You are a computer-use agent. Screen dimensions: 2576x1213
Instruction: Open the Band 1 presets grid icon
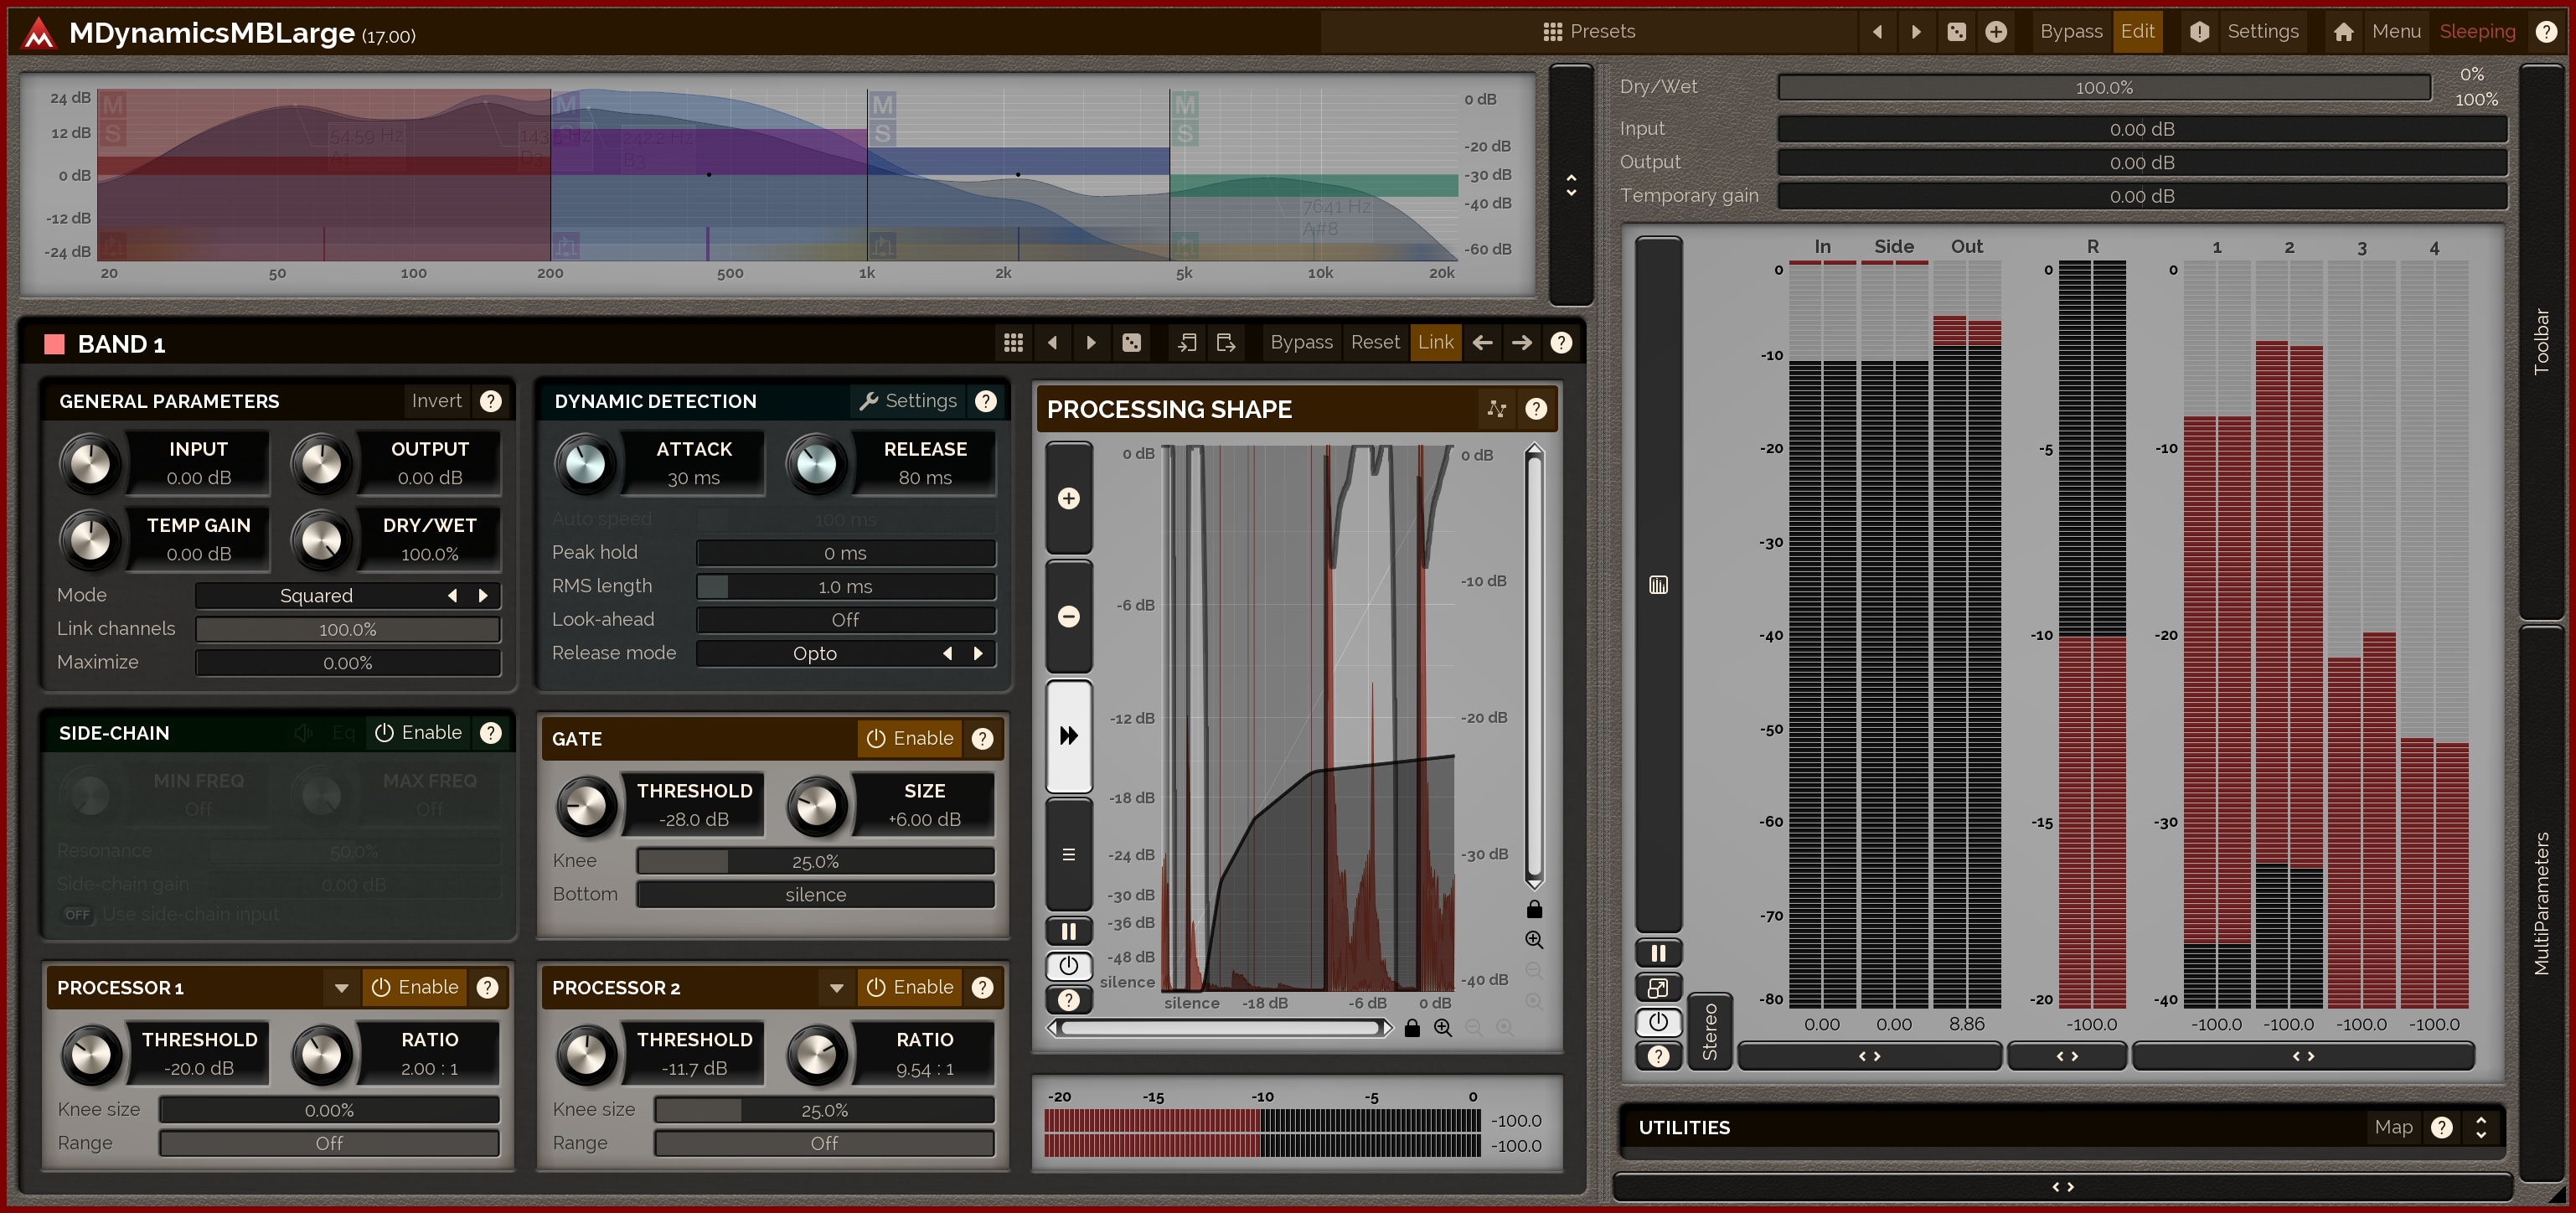coord(1013,343)
